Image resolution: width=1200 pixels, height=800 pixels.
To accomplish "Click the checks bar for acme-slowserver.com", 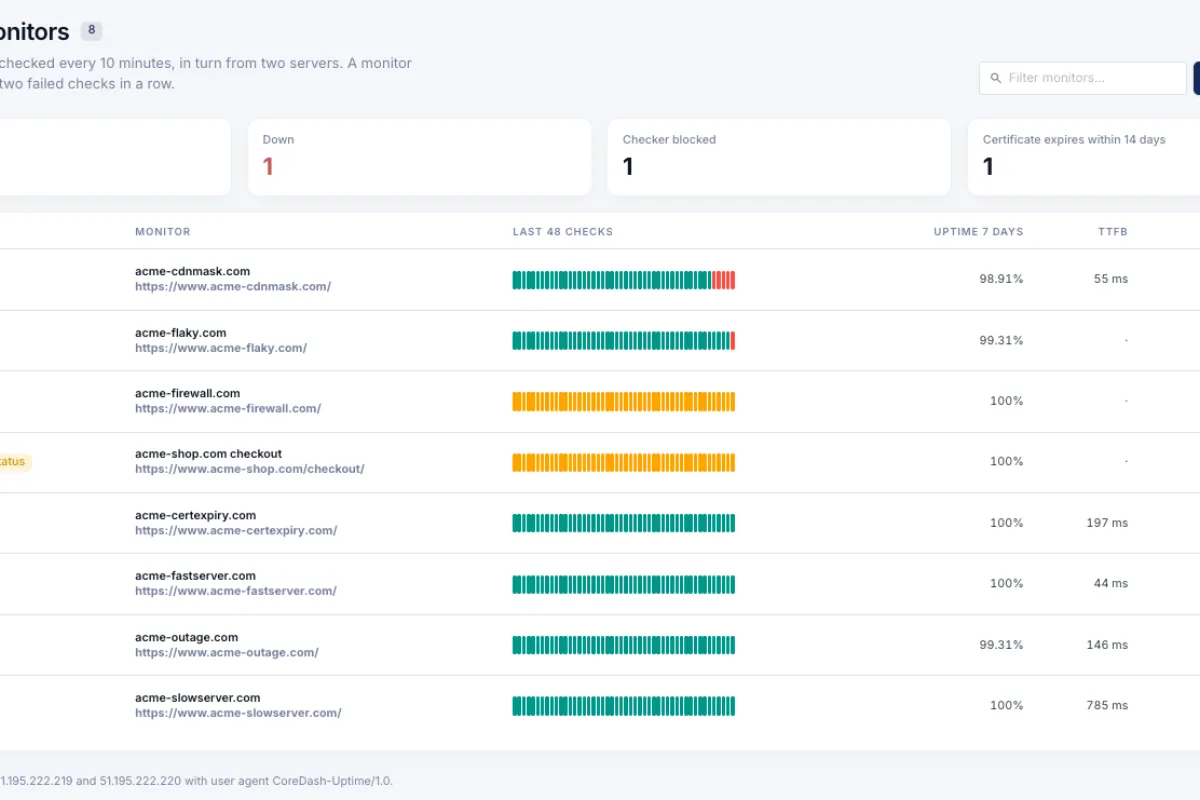I will (624, 706).
